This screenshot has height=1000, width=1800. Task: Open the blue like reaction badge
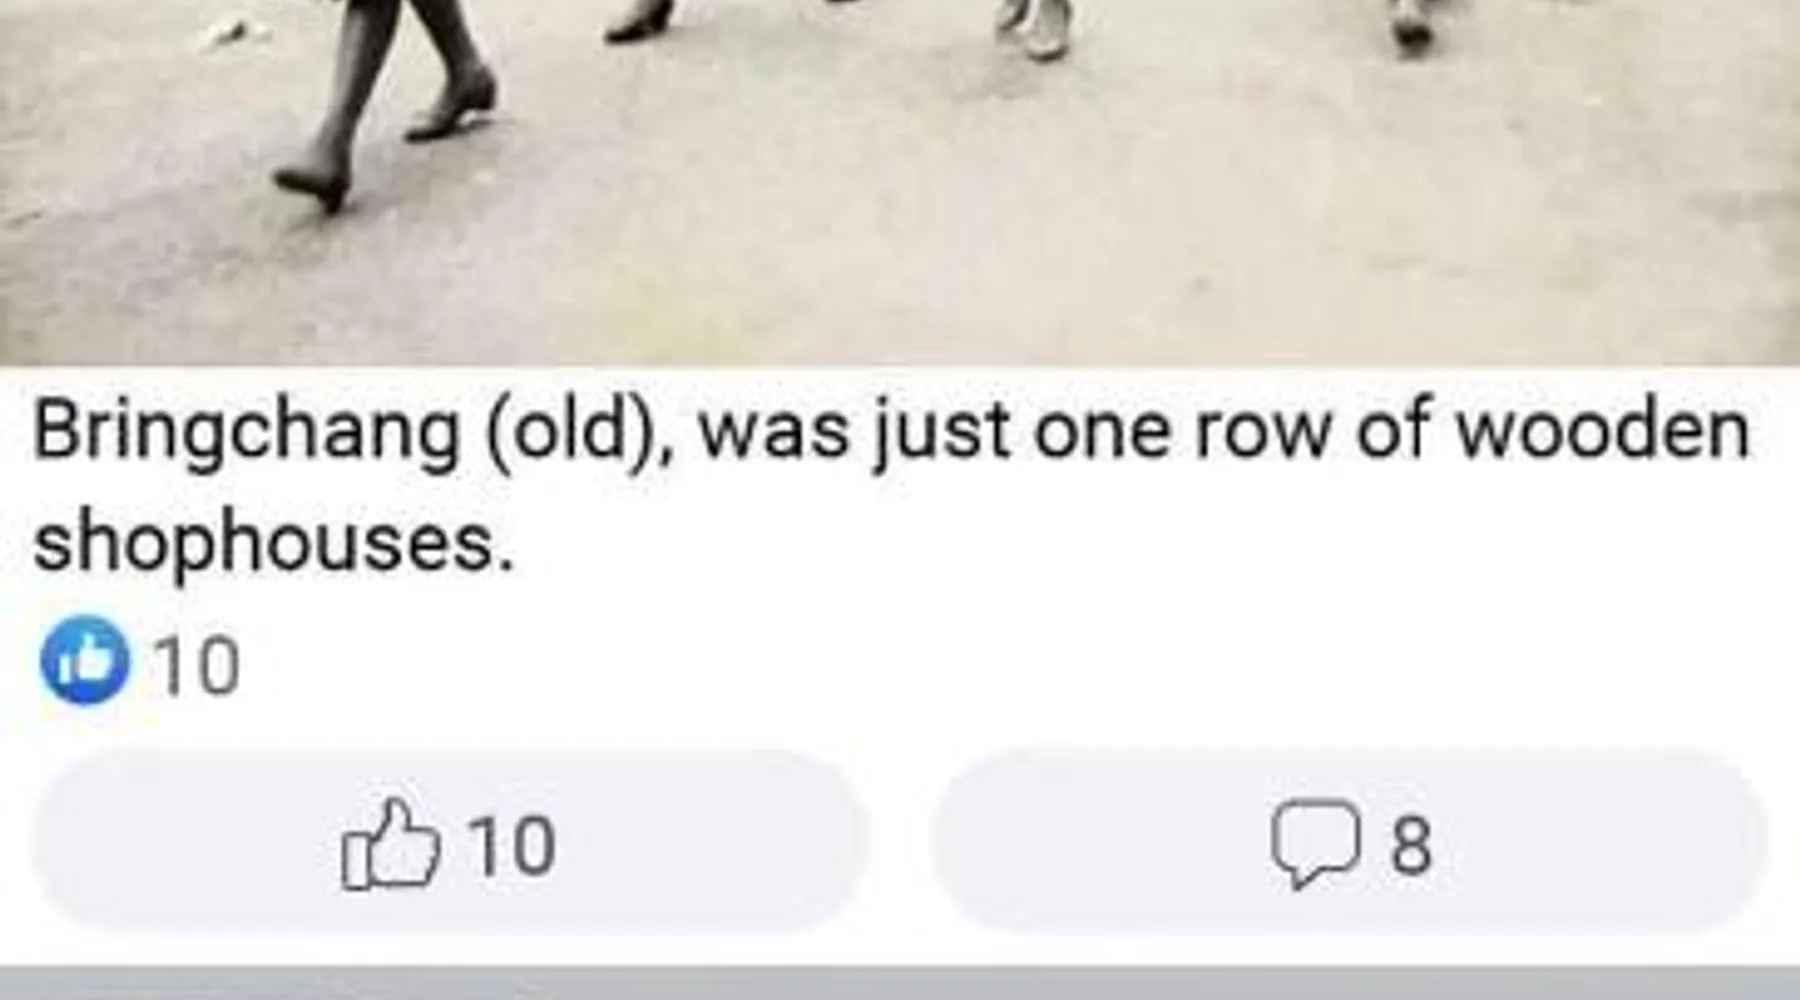tap(84, 661)
